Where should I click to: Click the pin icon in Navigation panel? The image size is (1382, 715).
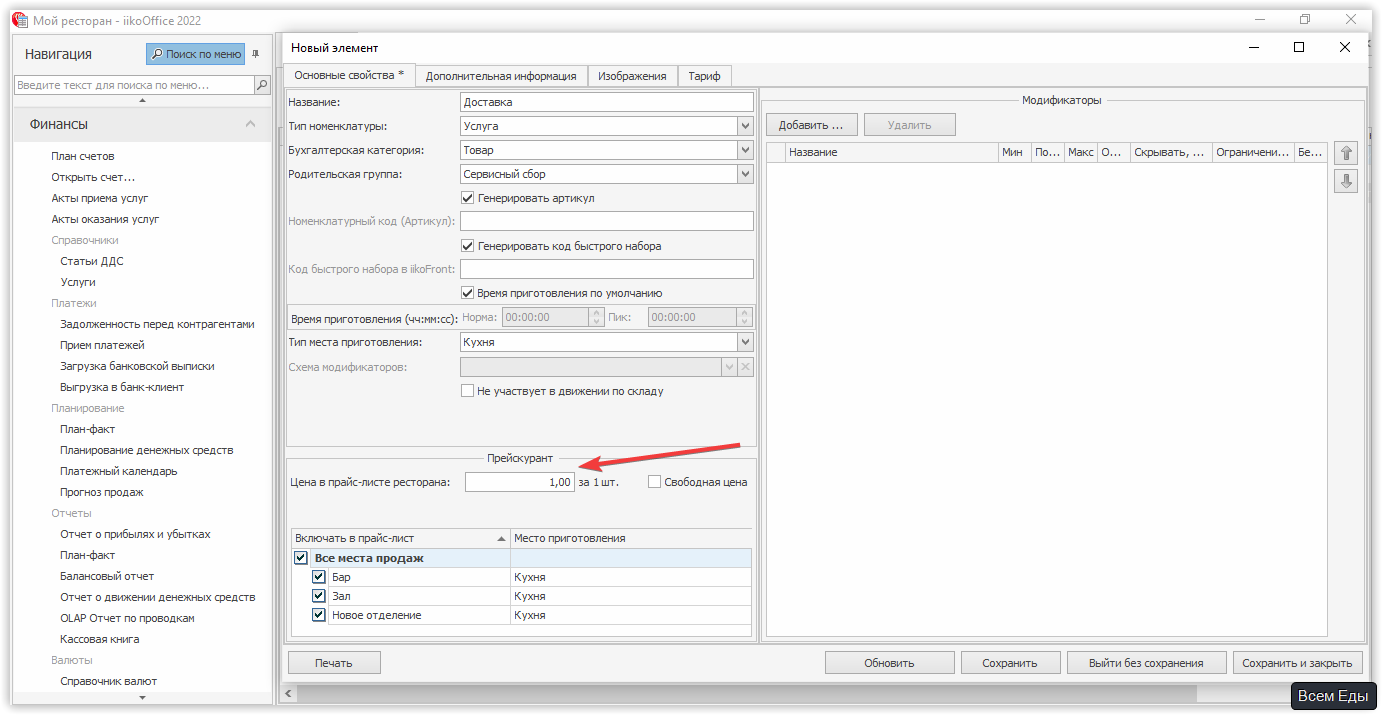255,54
